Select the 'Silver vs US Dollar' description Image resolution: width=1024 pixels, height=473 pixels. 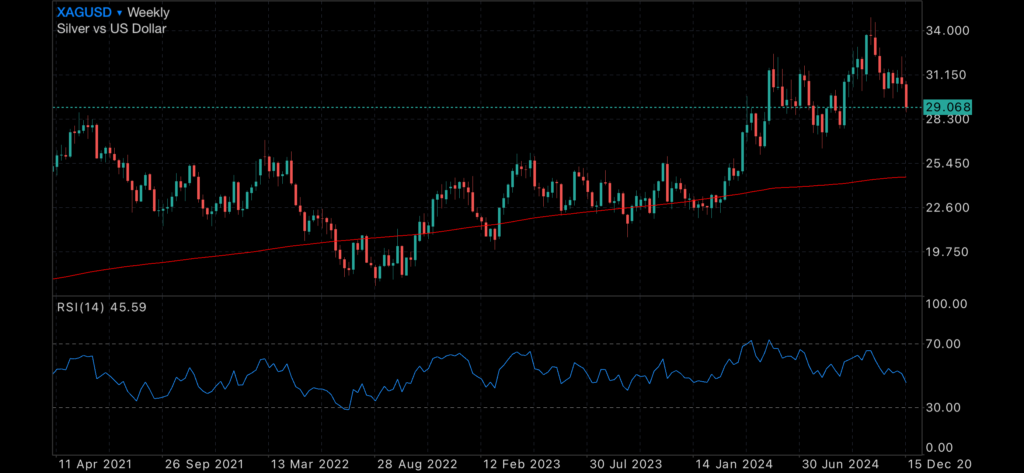pyautogui.click(x=111, y=29)
